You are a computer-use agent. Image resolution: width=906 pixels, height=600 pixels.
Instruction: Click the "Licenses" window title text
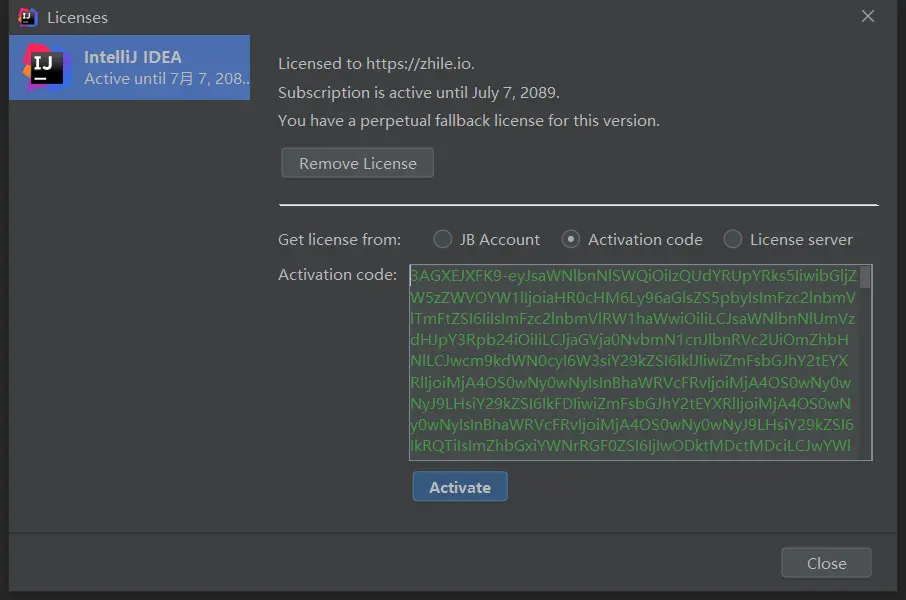(77, 17)
